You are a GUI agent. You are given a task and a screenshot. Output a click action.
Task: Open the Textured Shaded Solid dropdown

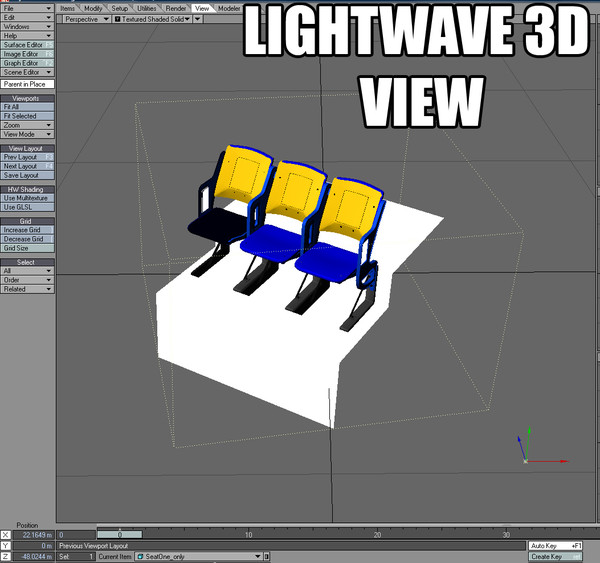[152, 19]
